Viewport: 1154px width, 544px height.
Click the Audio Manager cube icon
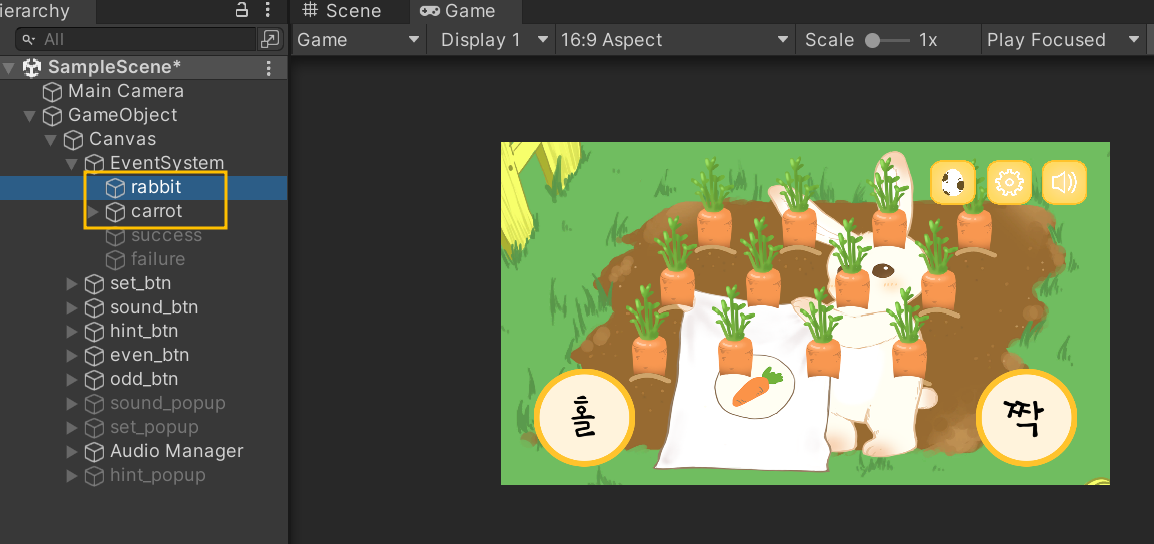pyautogui.click(x=94, y=452)
